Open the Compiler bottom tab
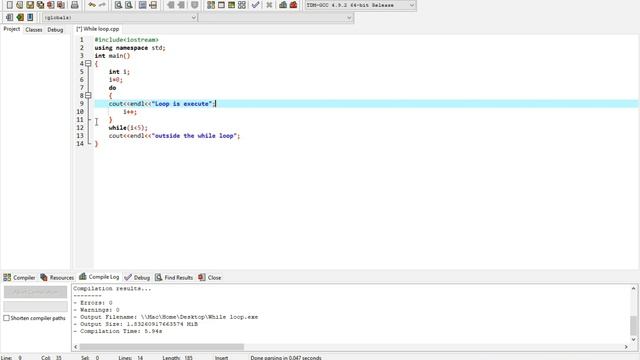 19,277
